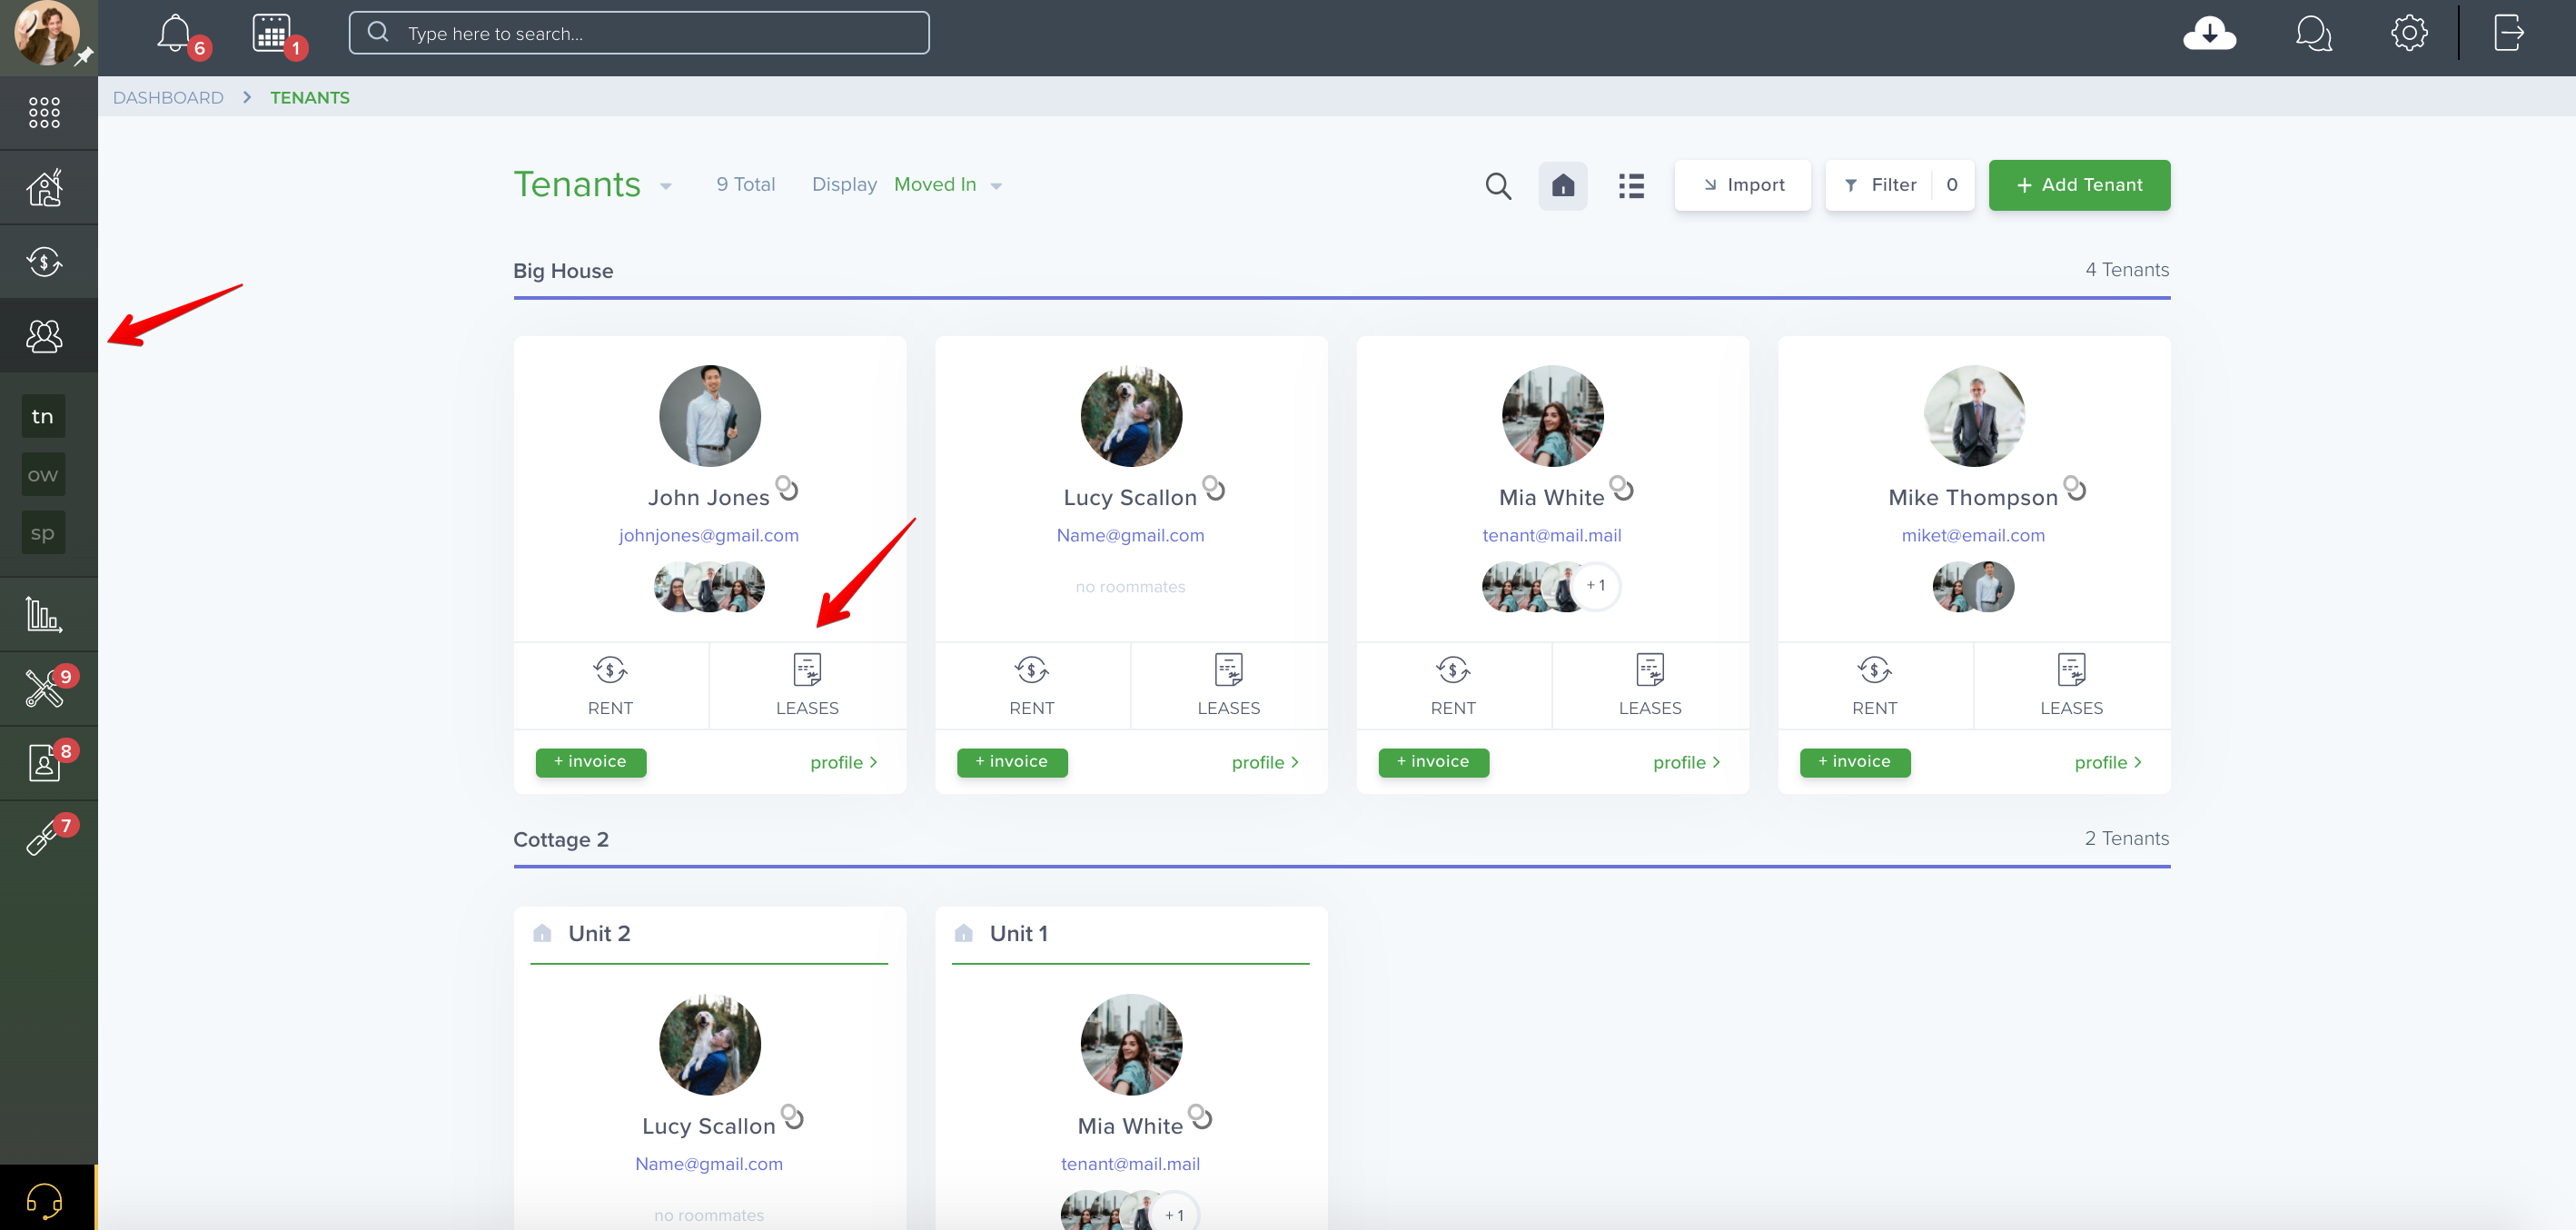Click the tenants search magnifier icon

click(1497, 186)
